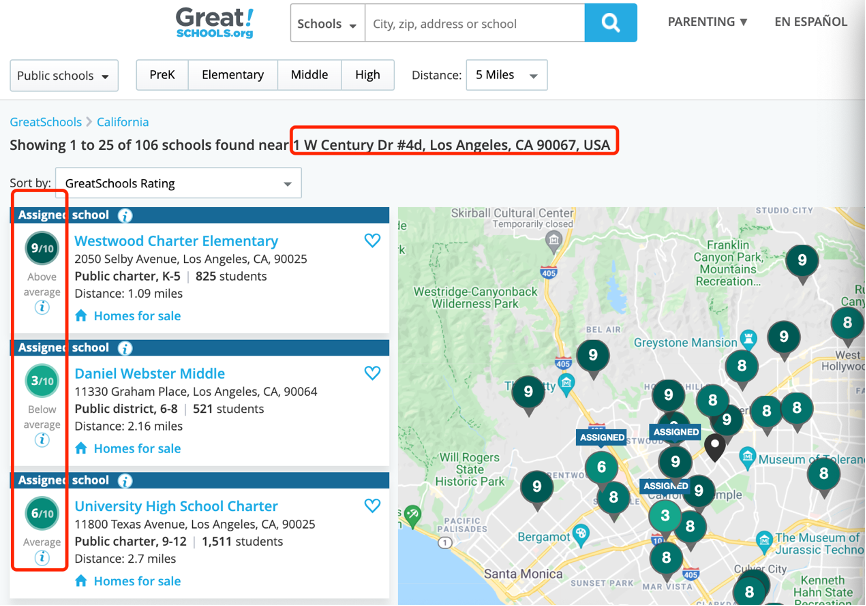866x606 pixels.
Task: Toggle the Middle grade filter
Action: pyautogui.click(x=310, y=75)
